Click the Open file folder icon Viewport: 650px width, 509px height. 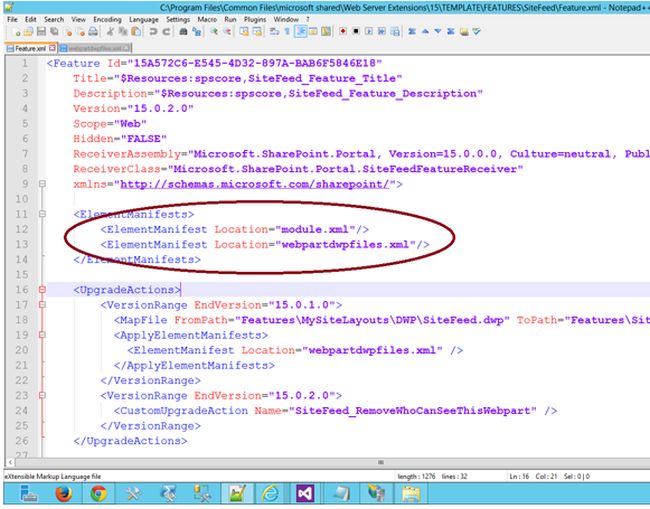coord(28,32)
